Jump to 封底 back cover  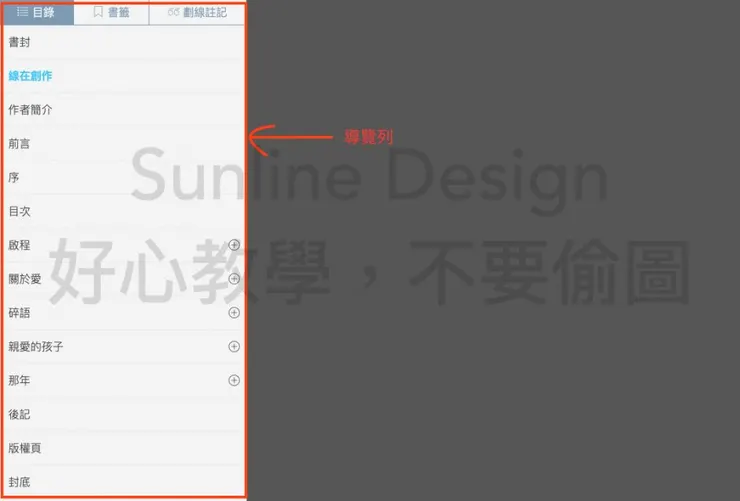pyautogui.click(x=124, y=482)
